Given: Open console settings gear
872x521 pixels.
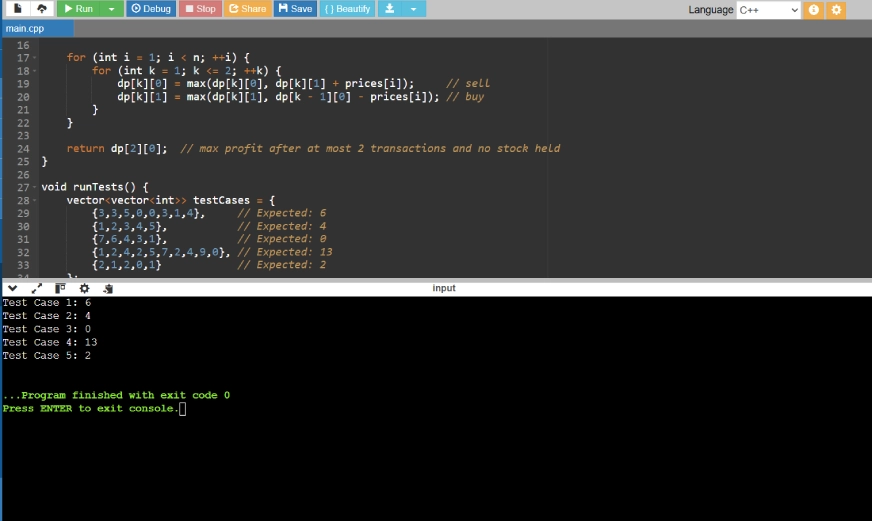Looking at the screenshot, I should tap(84, 288).
